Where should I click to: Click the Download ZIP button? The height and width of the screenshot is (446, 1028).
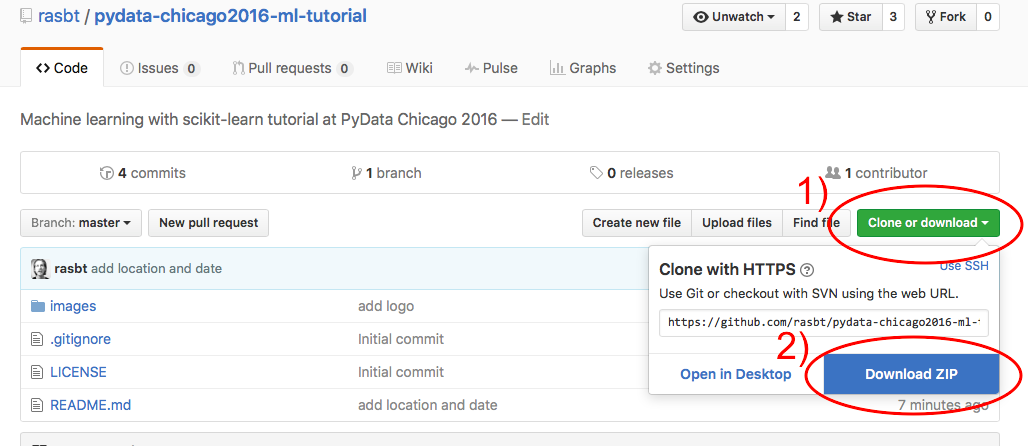pyautogui.click(x=911, y=374)
